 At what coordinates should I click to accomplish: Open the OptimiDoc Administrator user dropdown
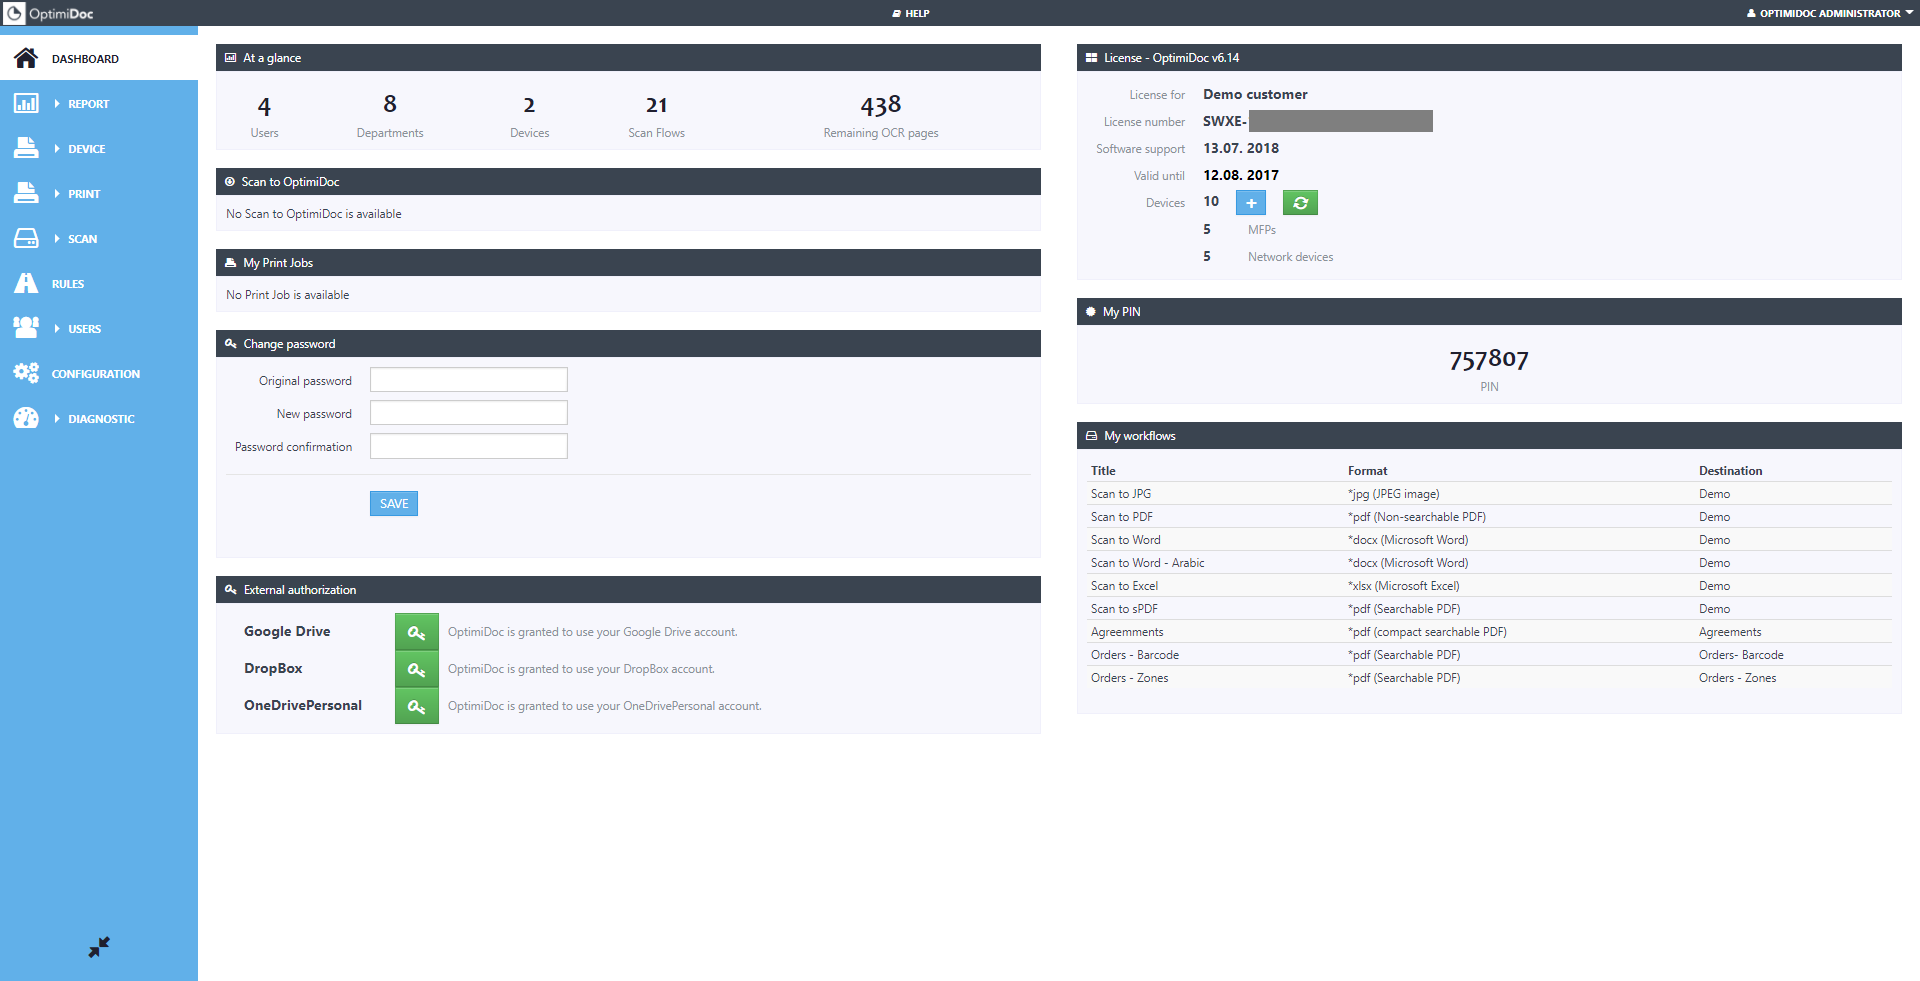click(1829, 13)
